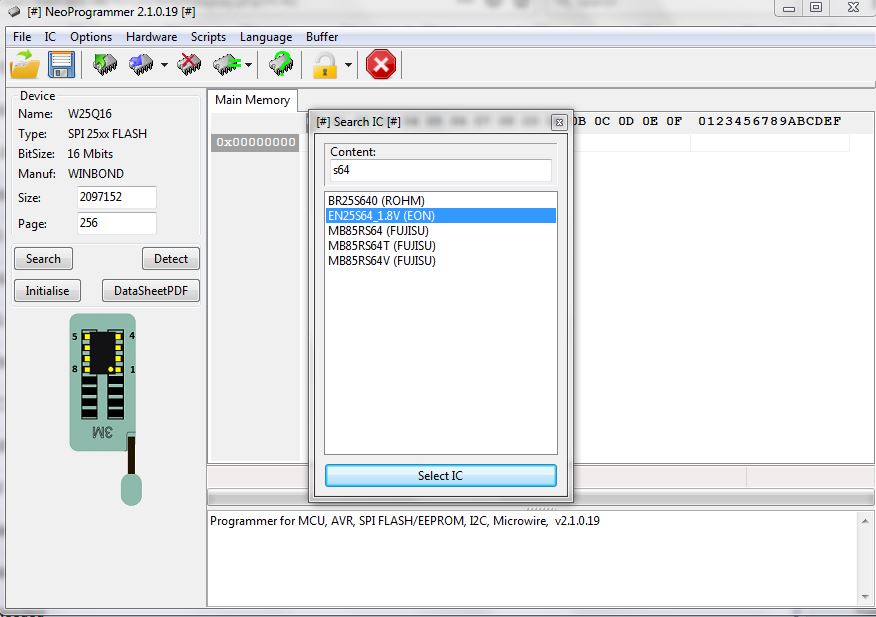Open the Hardware menu
The height and width of the screenshot is (617, 876).
pyautogui.click(x=151, y=37)
